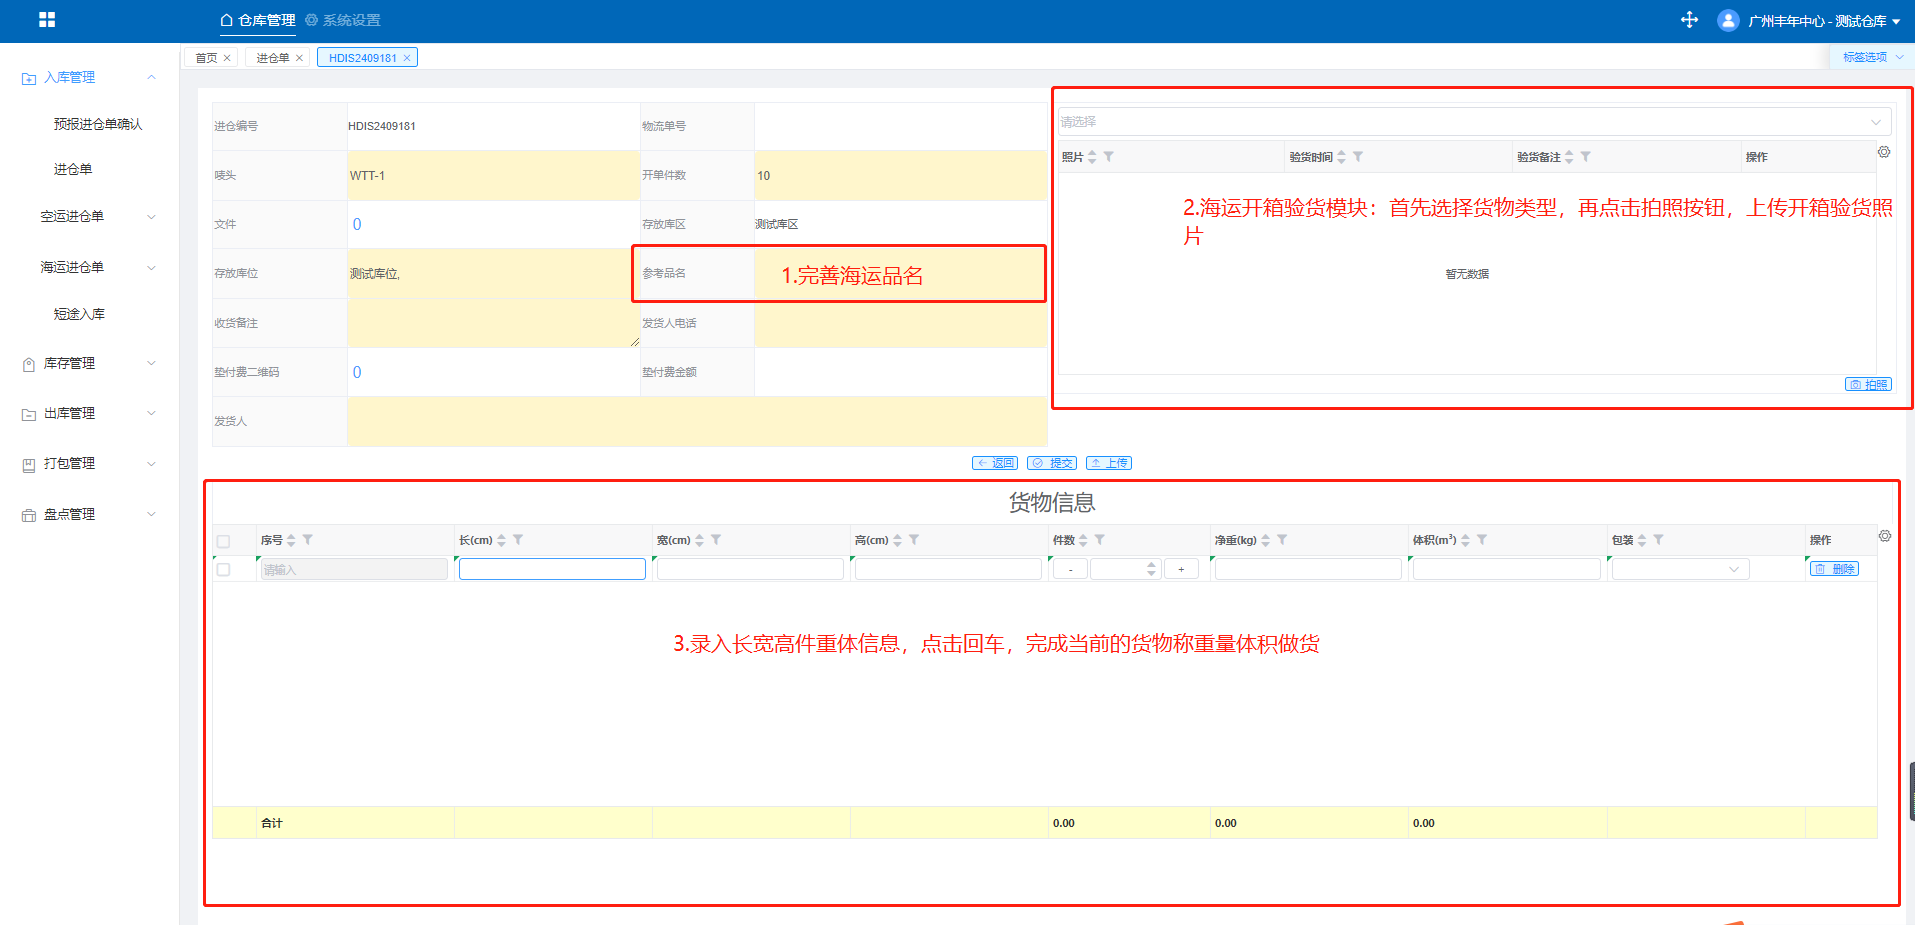The image size is (1915, 925).
Task: Click the 拍照 photo button
Action: [x=1868, y=385]
